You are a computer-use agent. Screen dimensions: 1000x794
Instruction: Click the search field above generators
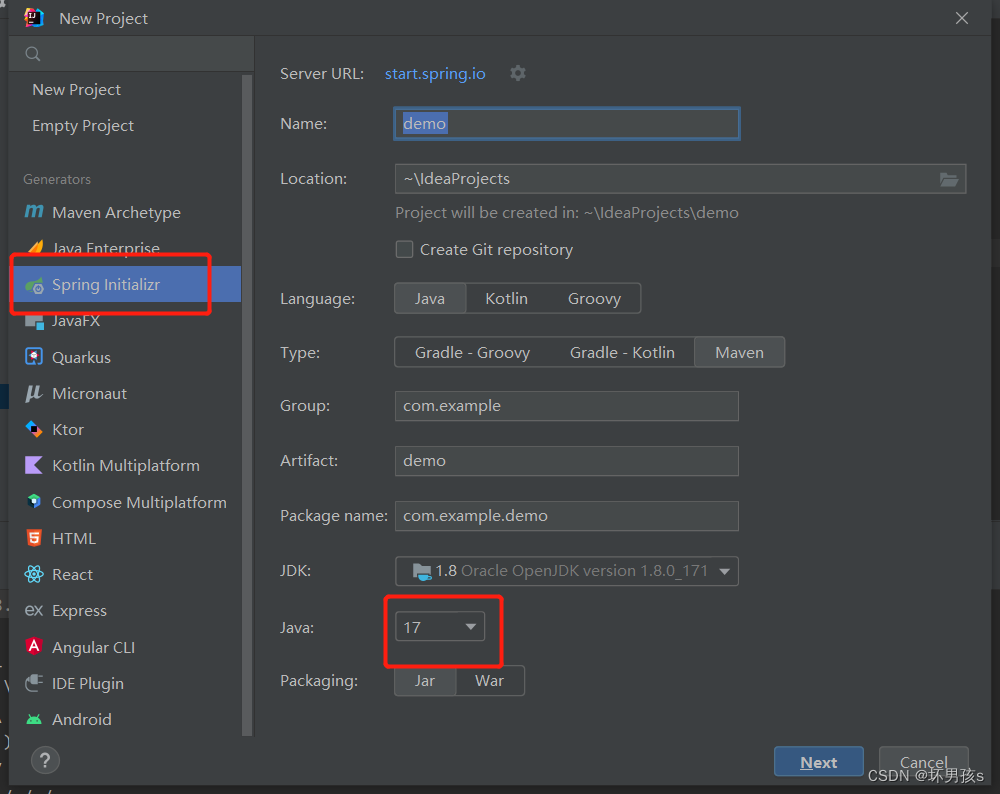click(131, 54)
